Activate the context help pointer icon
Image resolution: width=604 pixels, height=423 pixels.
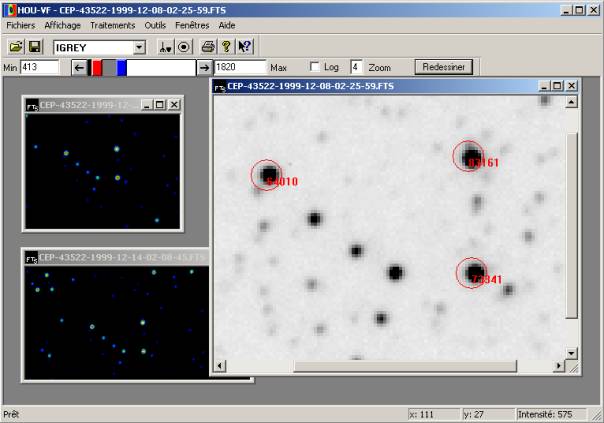(245, 47)
